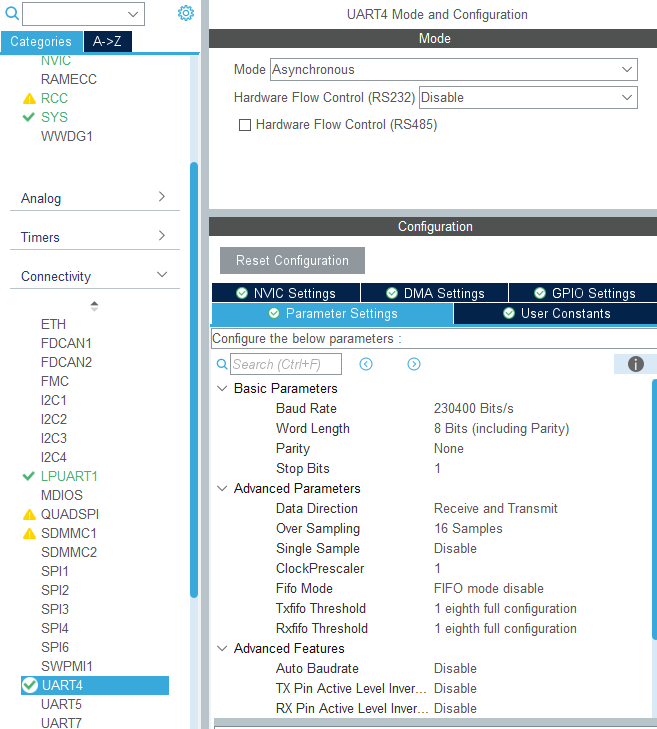Screen dimensions: 657x729
Task: Select SYS in the peripheral list
Action: (54, 117)
